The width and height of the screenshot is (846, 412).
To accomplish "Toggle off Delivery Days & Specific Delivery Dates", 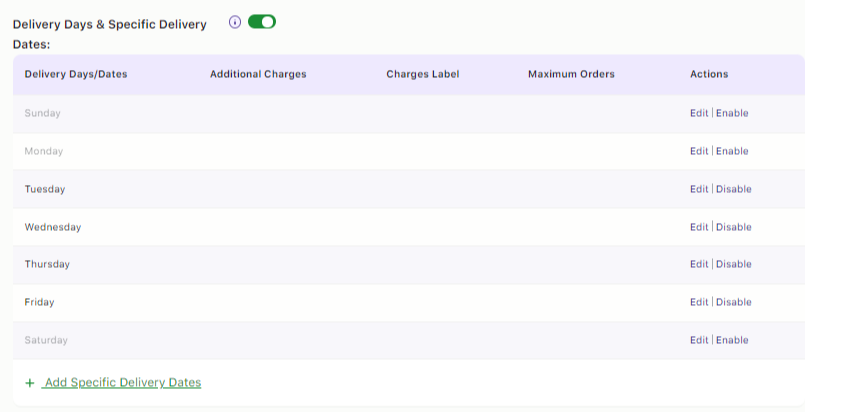I will [x=262, y=22].
